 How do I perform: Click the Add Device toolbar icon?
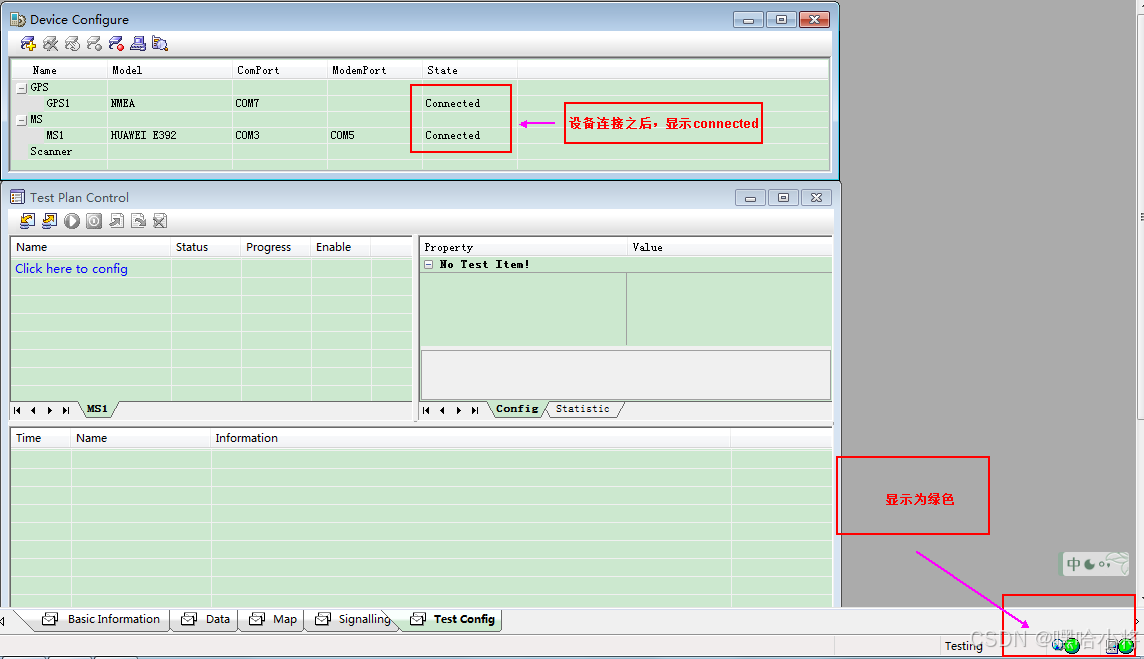[28, 43]
